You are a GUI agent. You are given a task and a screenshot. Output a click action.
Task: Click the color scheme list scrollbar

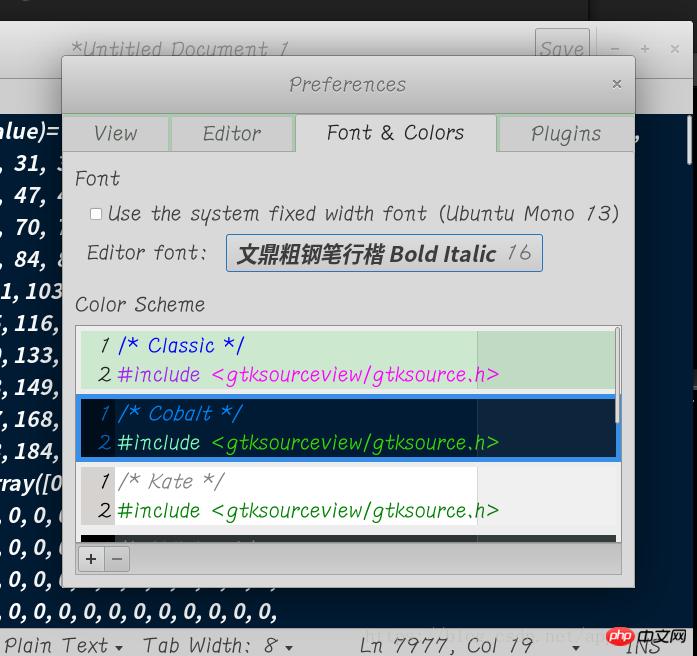618,380
